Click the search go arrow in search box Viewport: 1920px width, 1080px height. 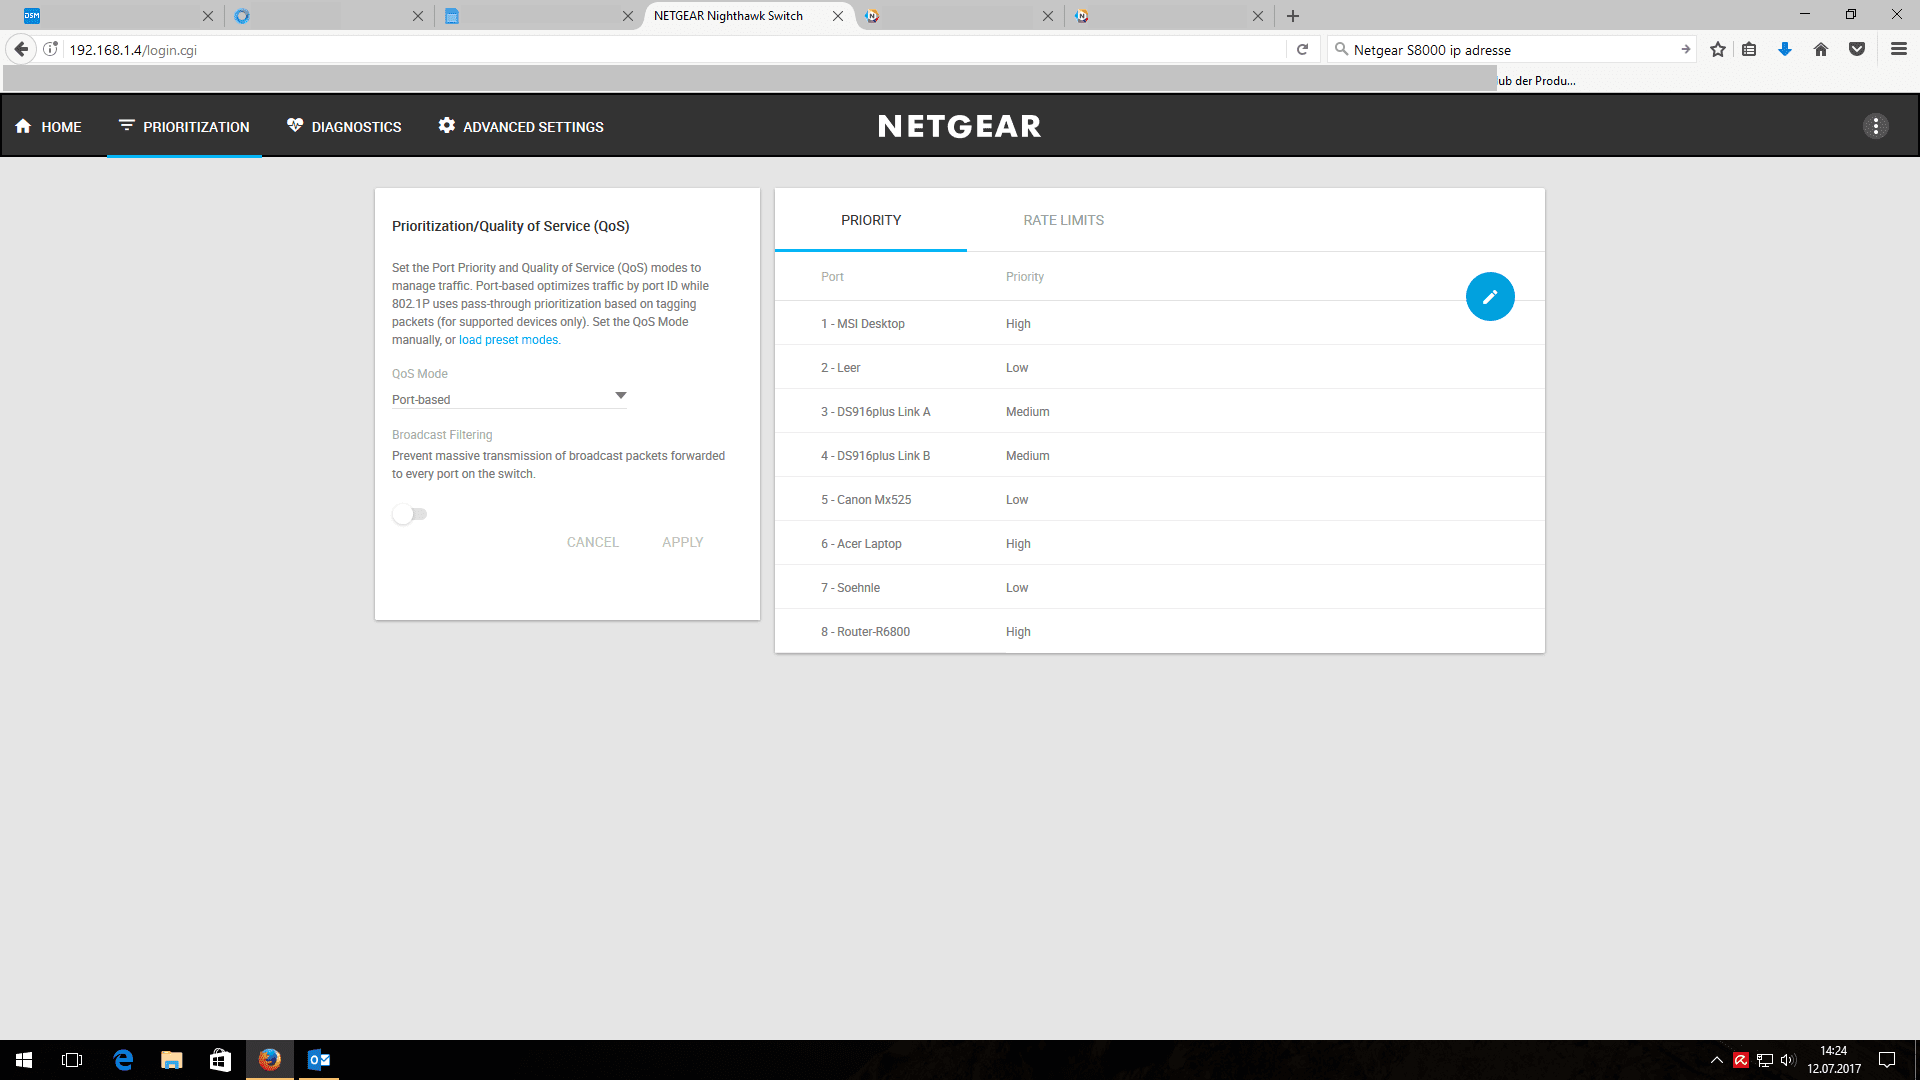tap(1686, 49)
